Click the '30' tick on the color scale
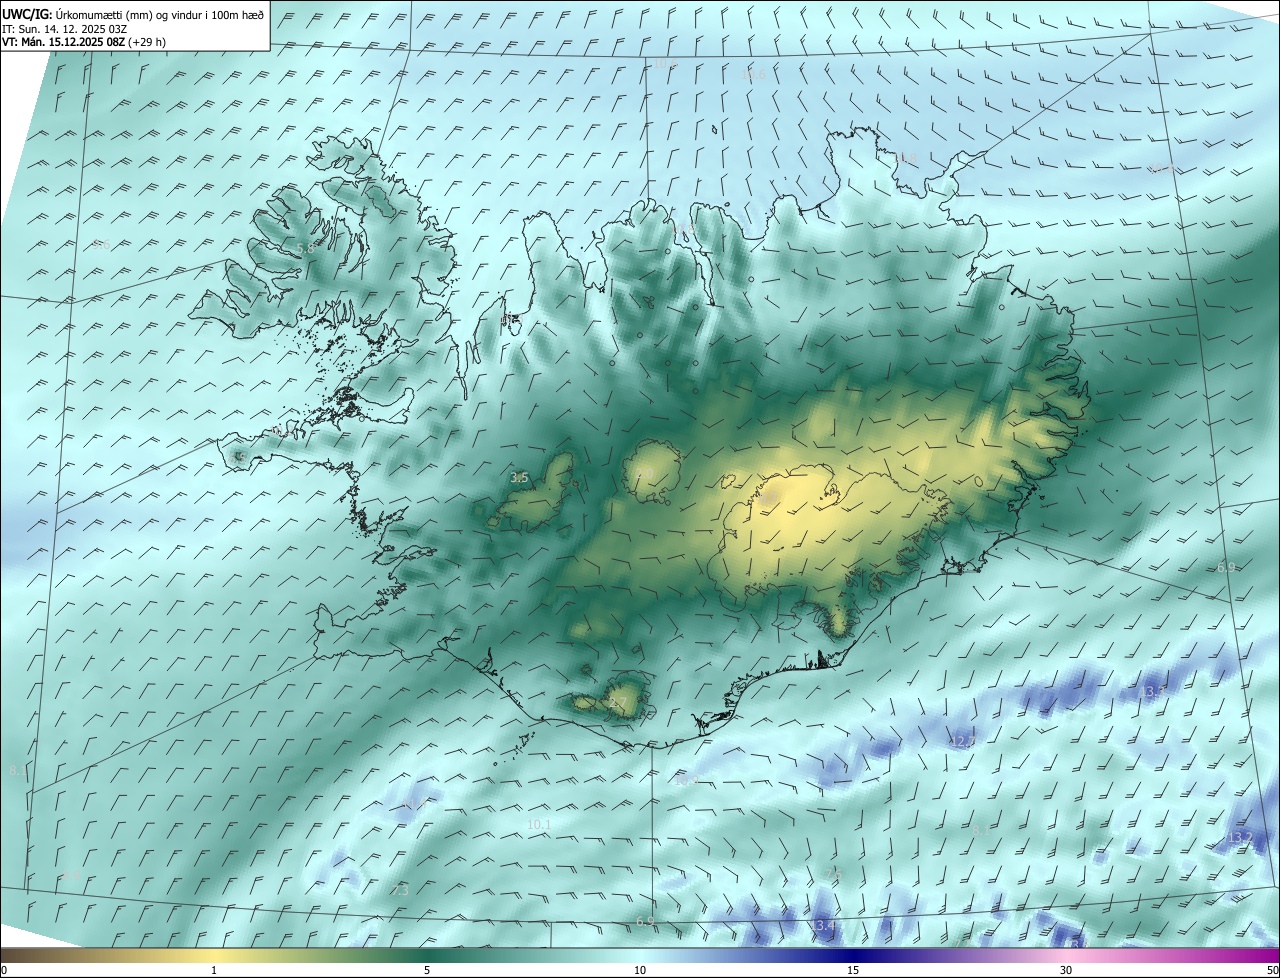Viewport: 1280px width, 978px height. click(x=1066, y=971)
